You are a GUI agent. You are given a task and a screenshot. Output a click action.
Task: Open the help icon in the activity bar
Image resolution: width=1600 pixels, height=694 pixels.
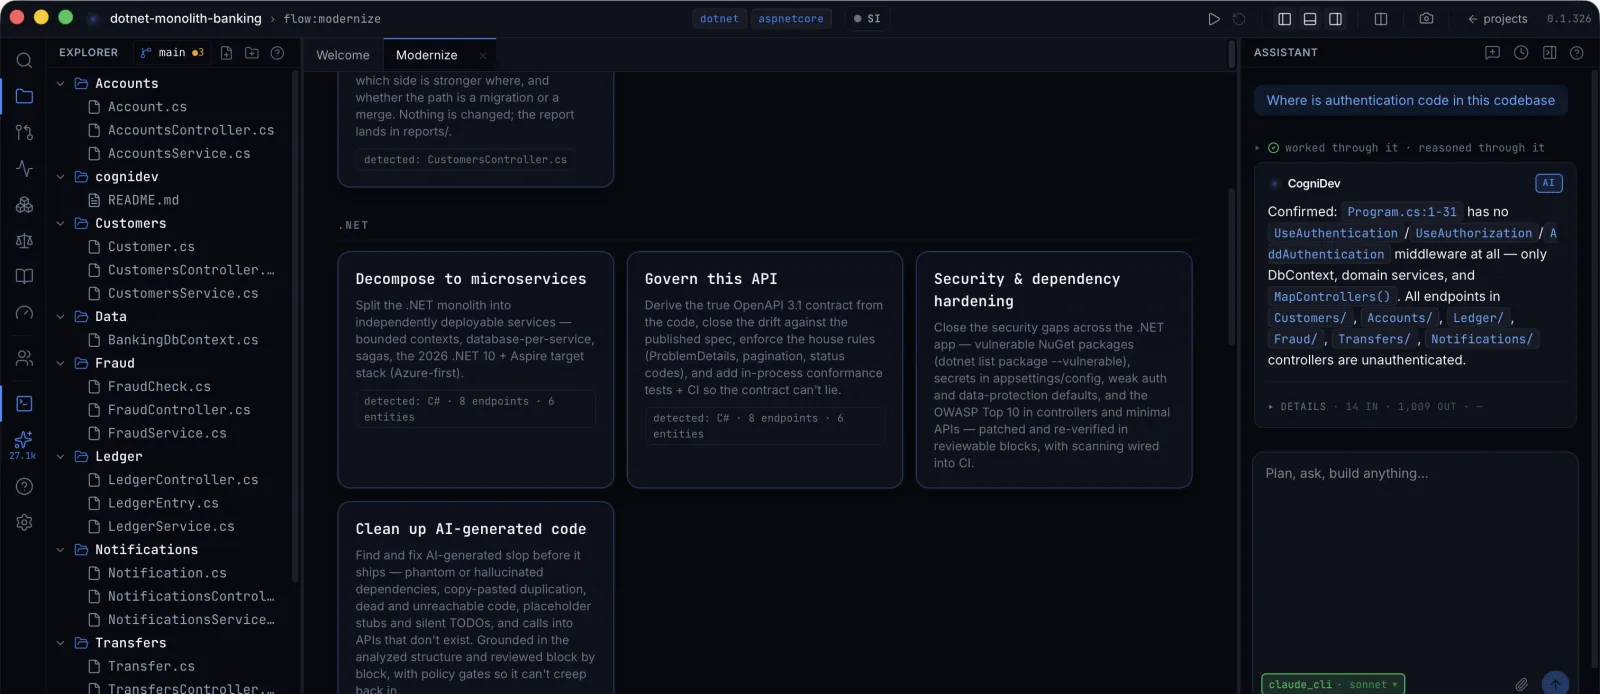pyautogui.click(x=24, y=486)
